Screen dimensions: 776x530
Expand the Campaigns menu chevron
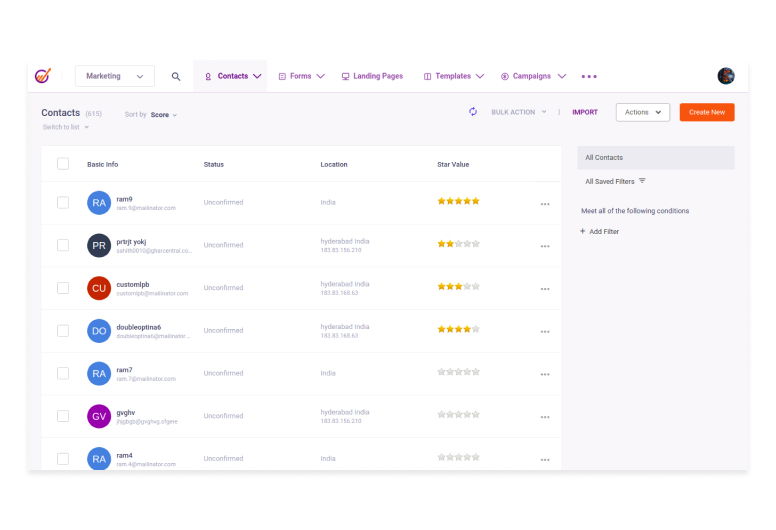pyautogui.click(x=561, y=76)
